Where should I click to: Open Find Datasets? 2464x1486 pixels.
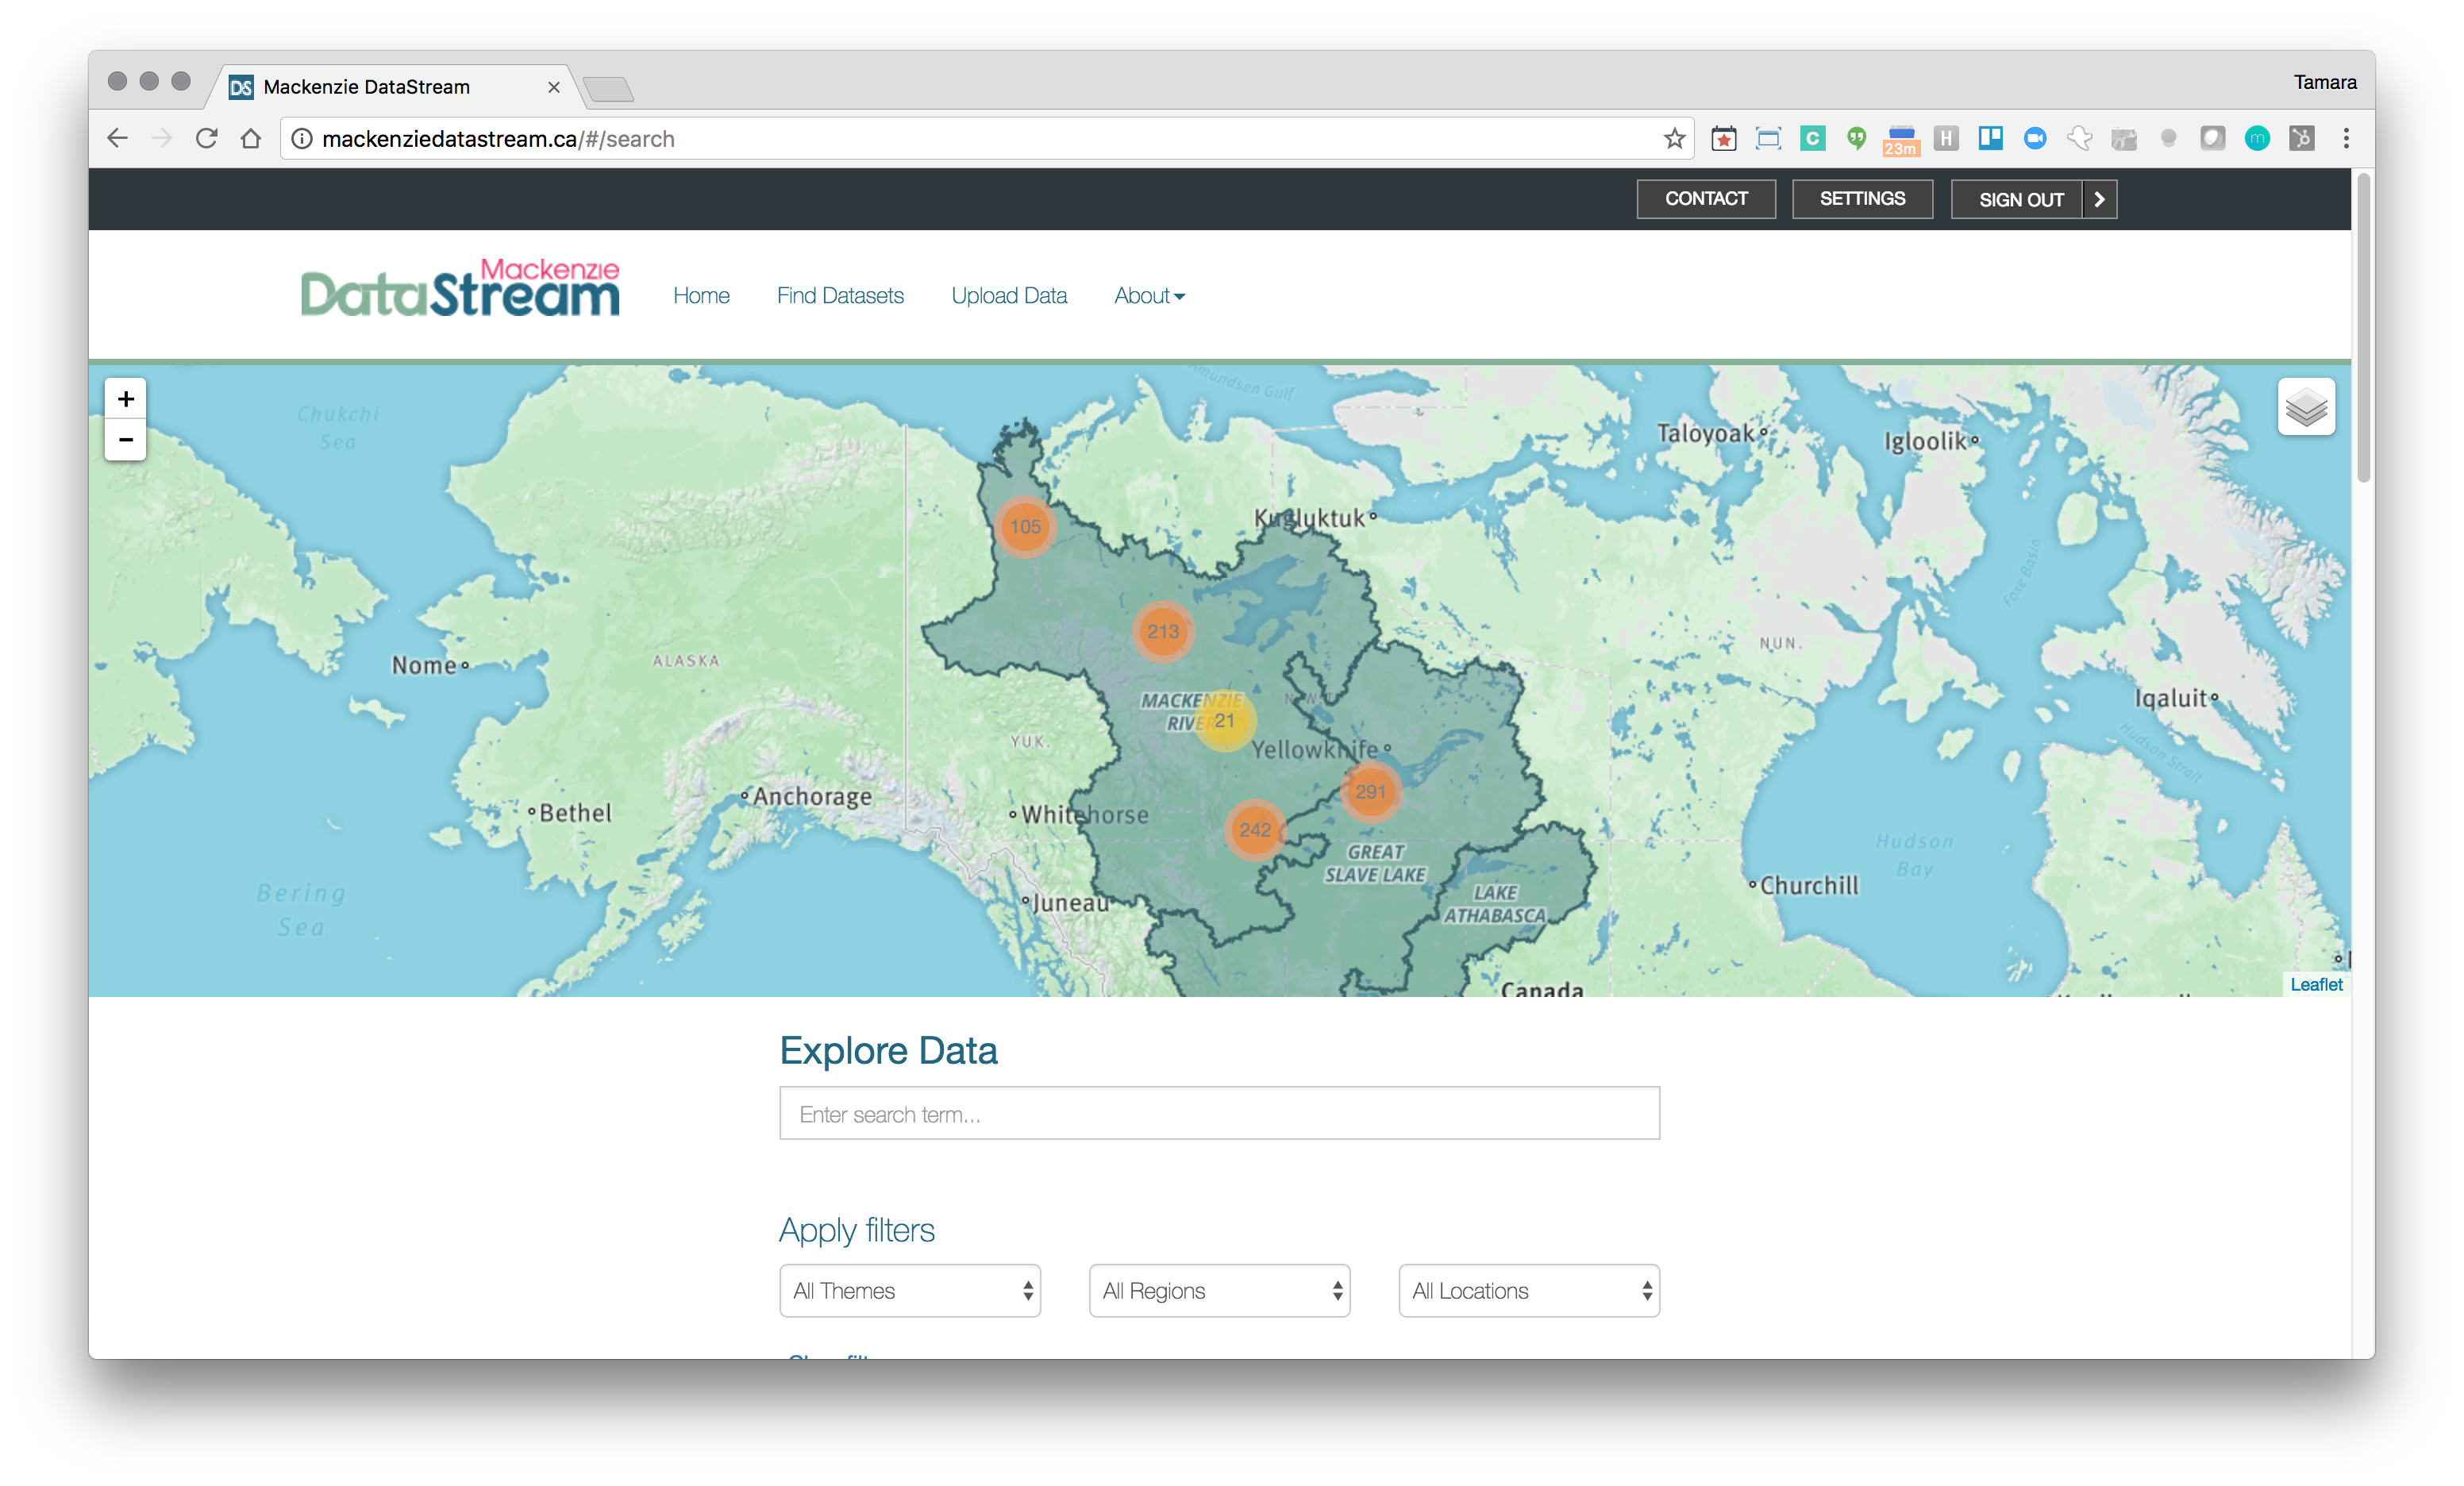pos(840,295)
